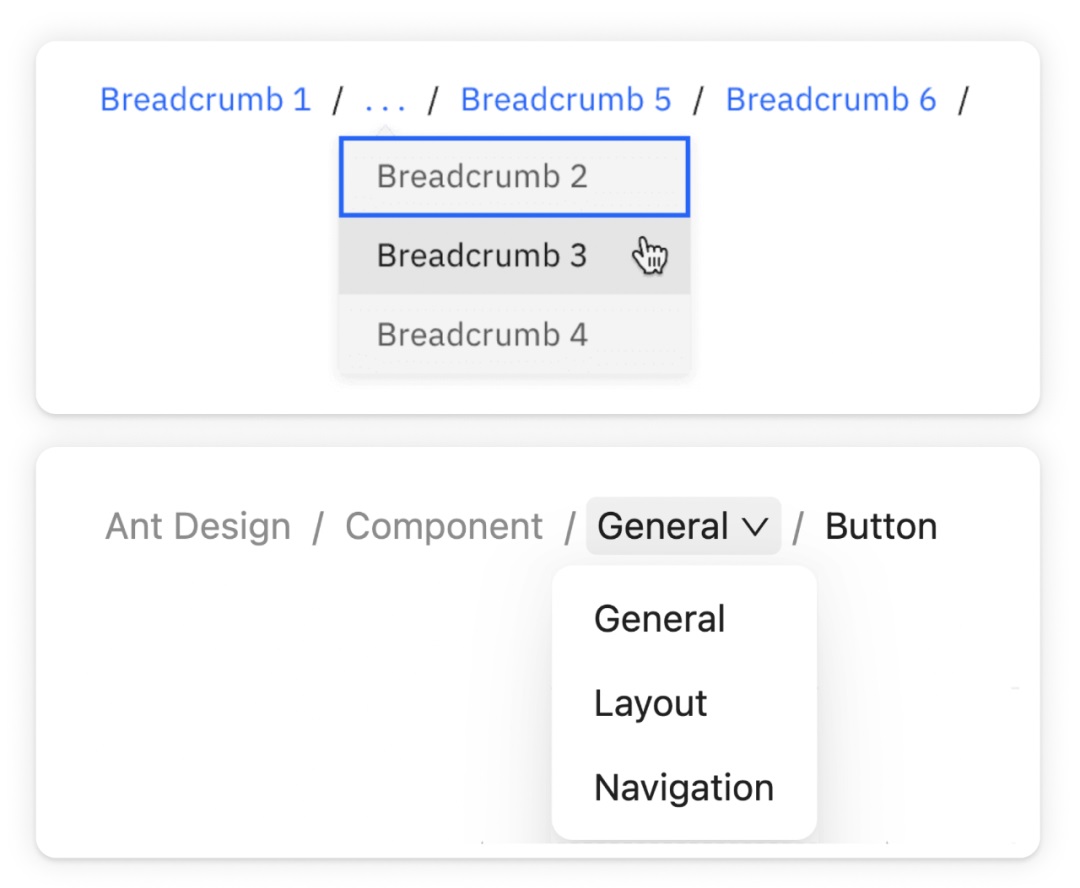This screenshot has height=888, width=1080.
Task: Choose General option in the popup menu
Action: 659,619
